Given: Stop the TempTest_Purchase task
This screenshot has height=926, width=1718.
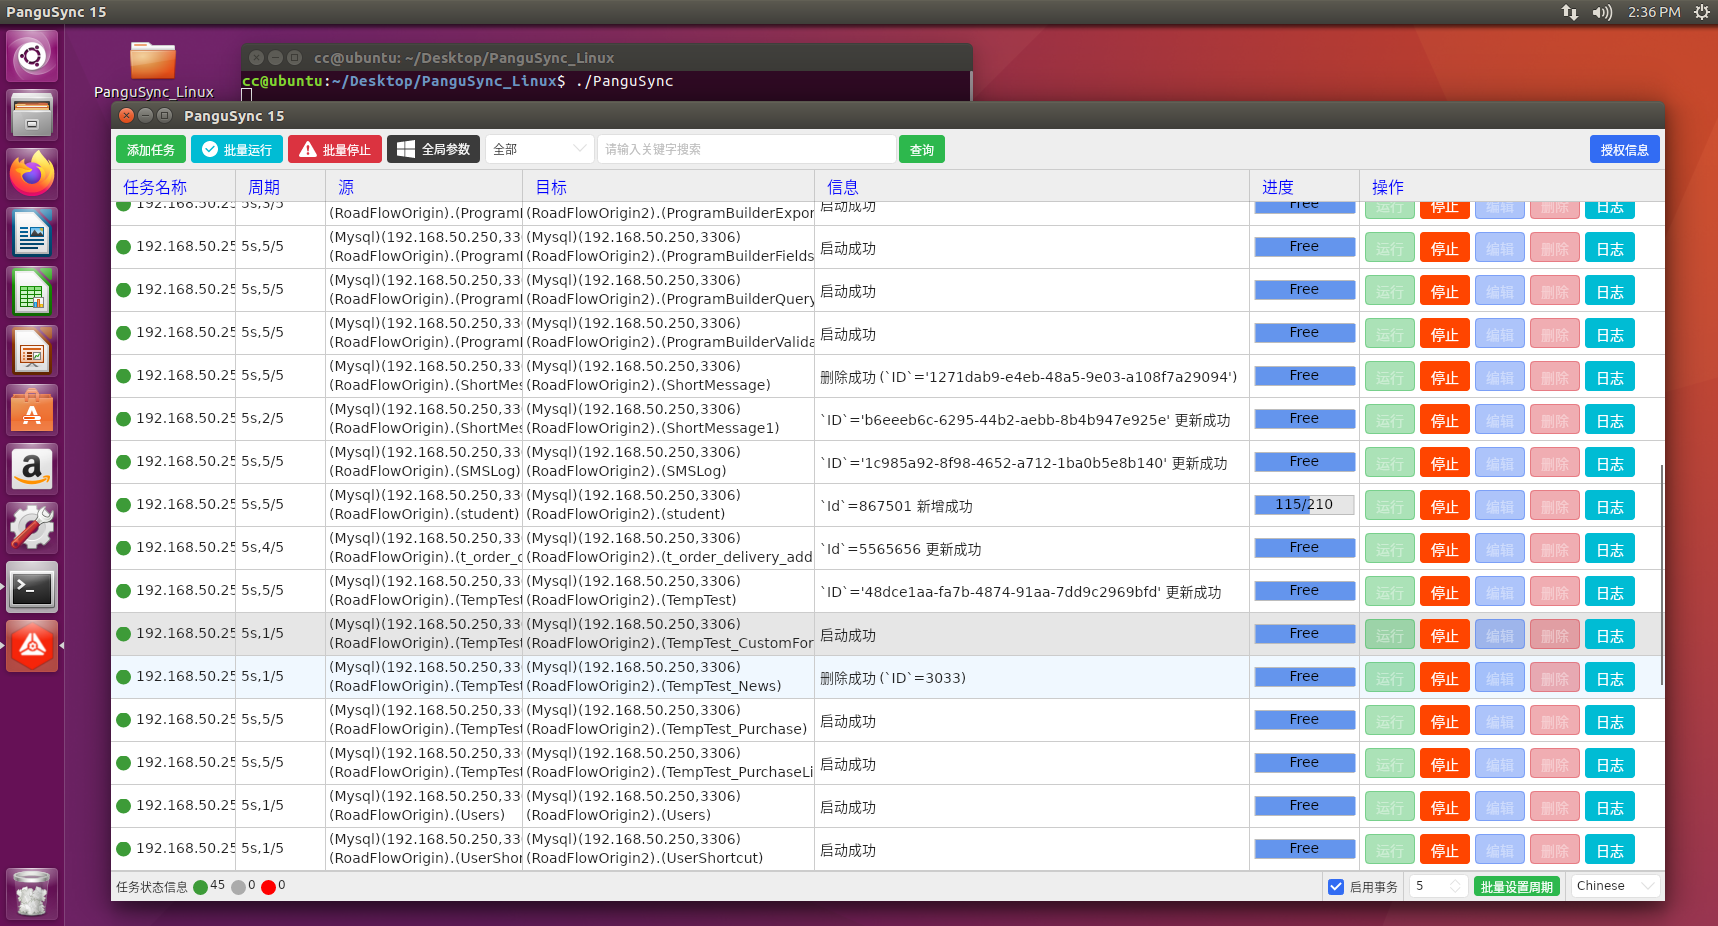Looking at the screenshot, I should [x=1445, y=722].
